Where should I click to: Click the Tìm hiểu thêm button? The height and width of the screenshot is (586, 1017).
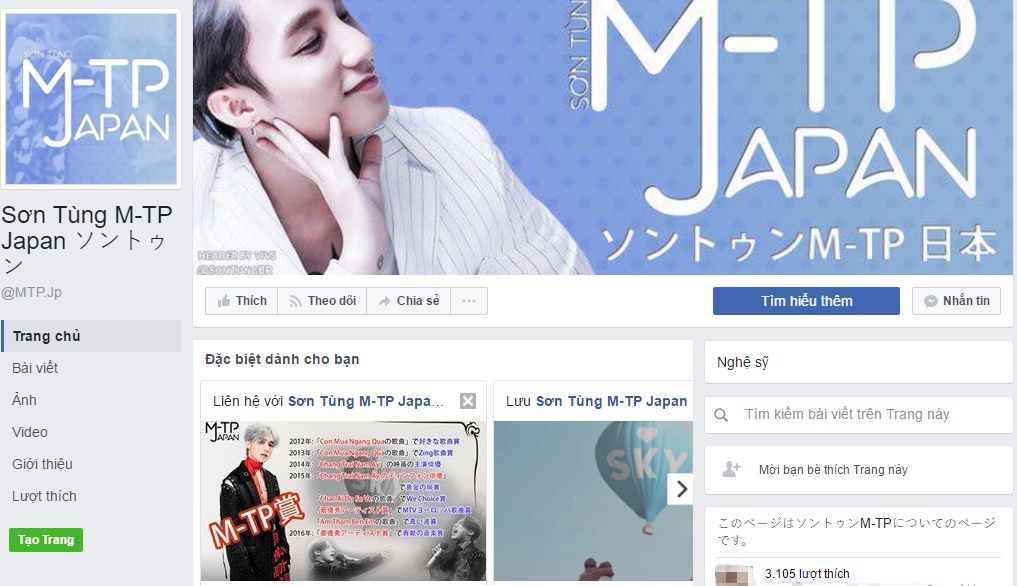pyautogui.click(x=806, y=301)
